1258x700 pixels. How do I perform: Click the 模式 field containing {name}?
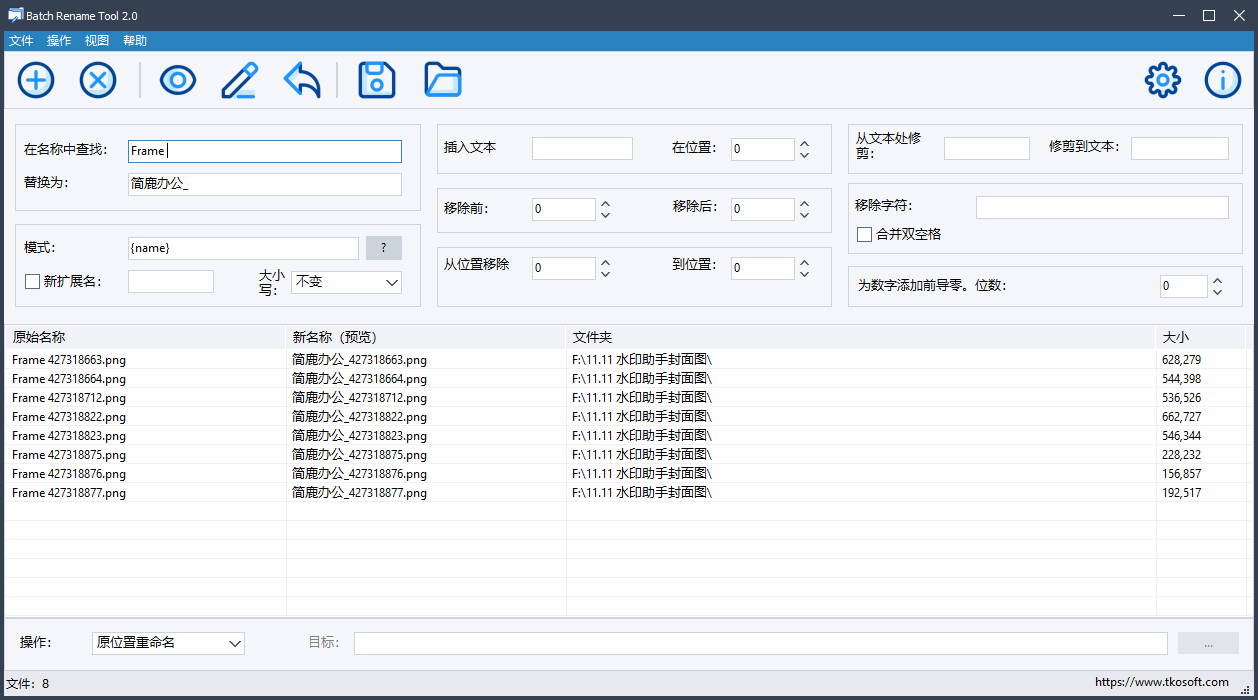tap(243, 248)
